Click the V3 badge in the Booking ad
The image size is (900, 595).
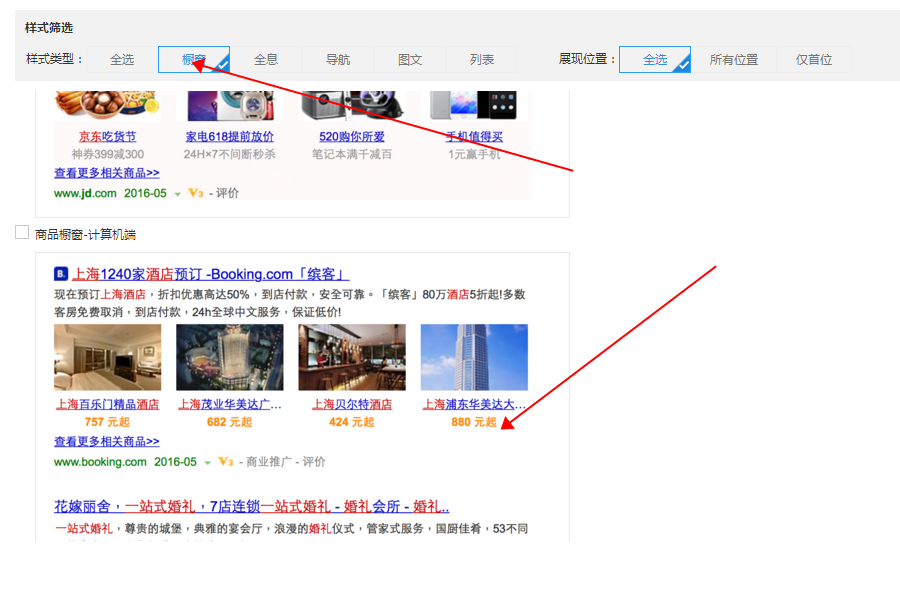226,462
